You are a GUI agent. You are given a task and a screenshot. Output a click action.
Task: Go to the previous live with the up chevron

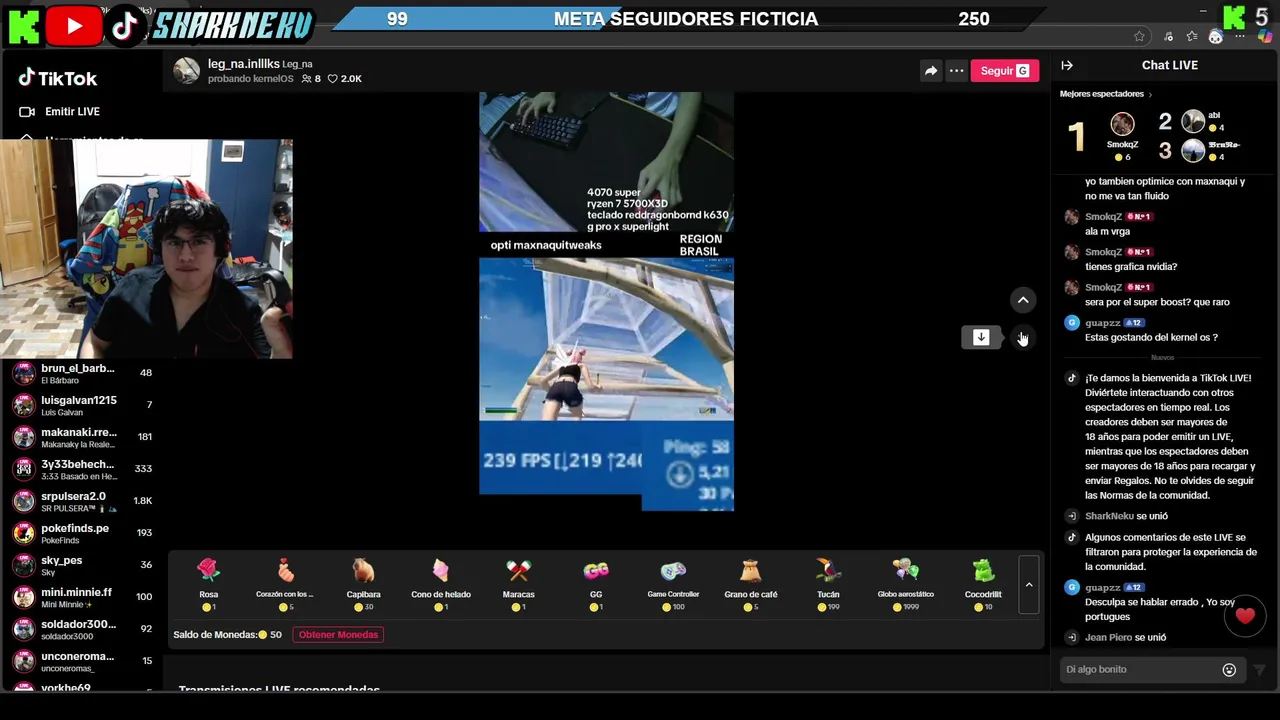(x=1023, y=300)
